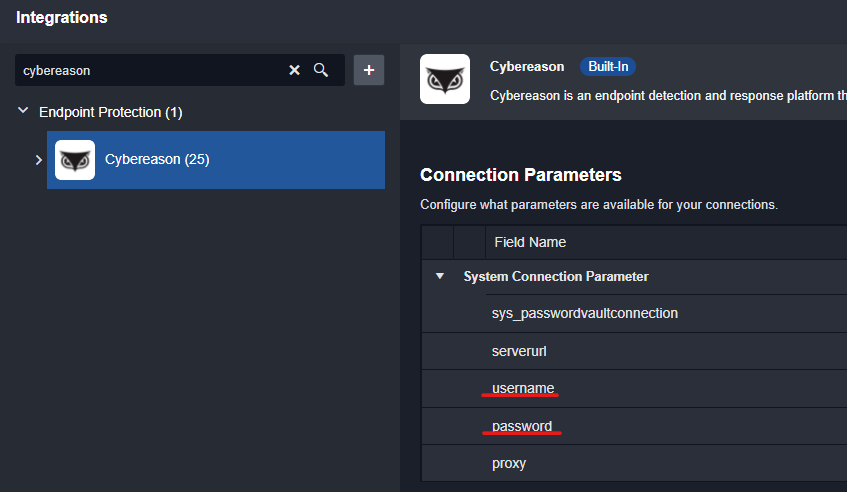This screenshot has height=492, width=847.
Task: Select the username field row
Action: tap(523, 388)
